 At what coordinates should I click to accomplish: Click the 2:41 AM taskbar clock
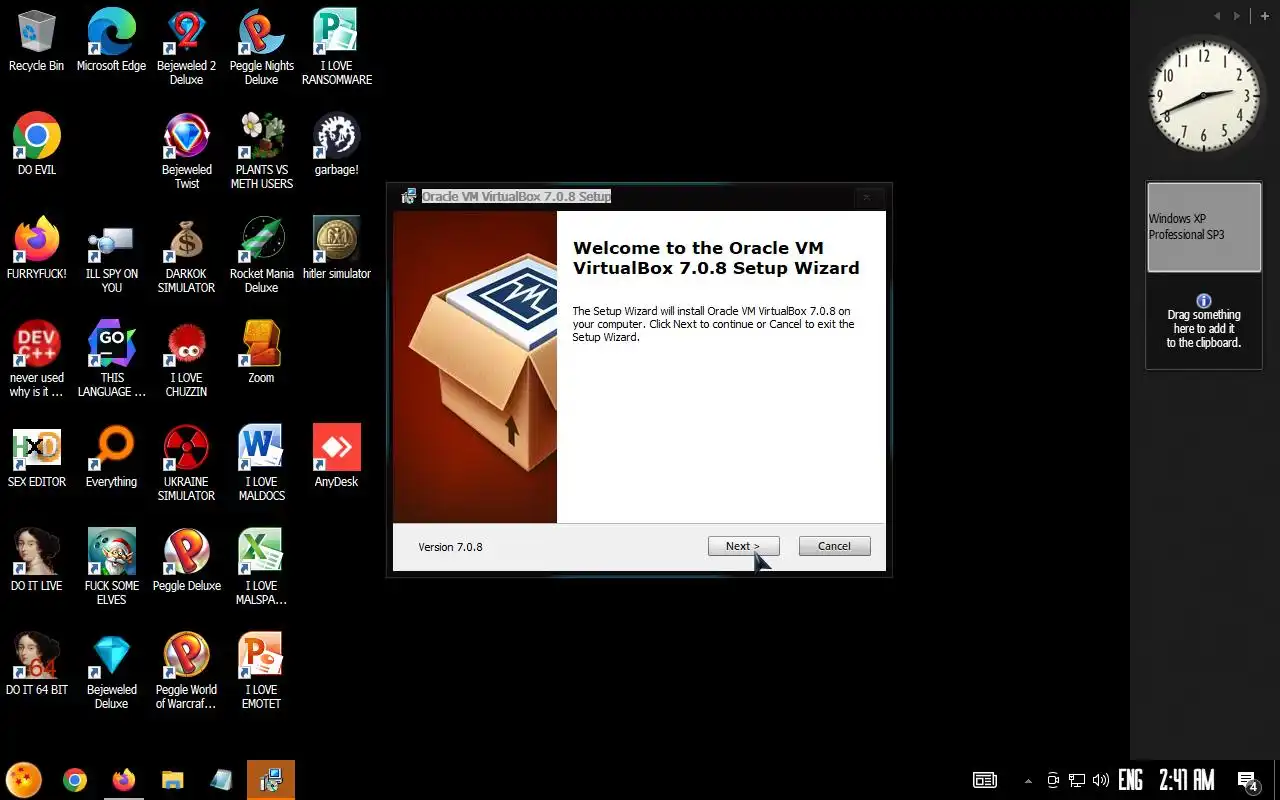pos(1186,780)
